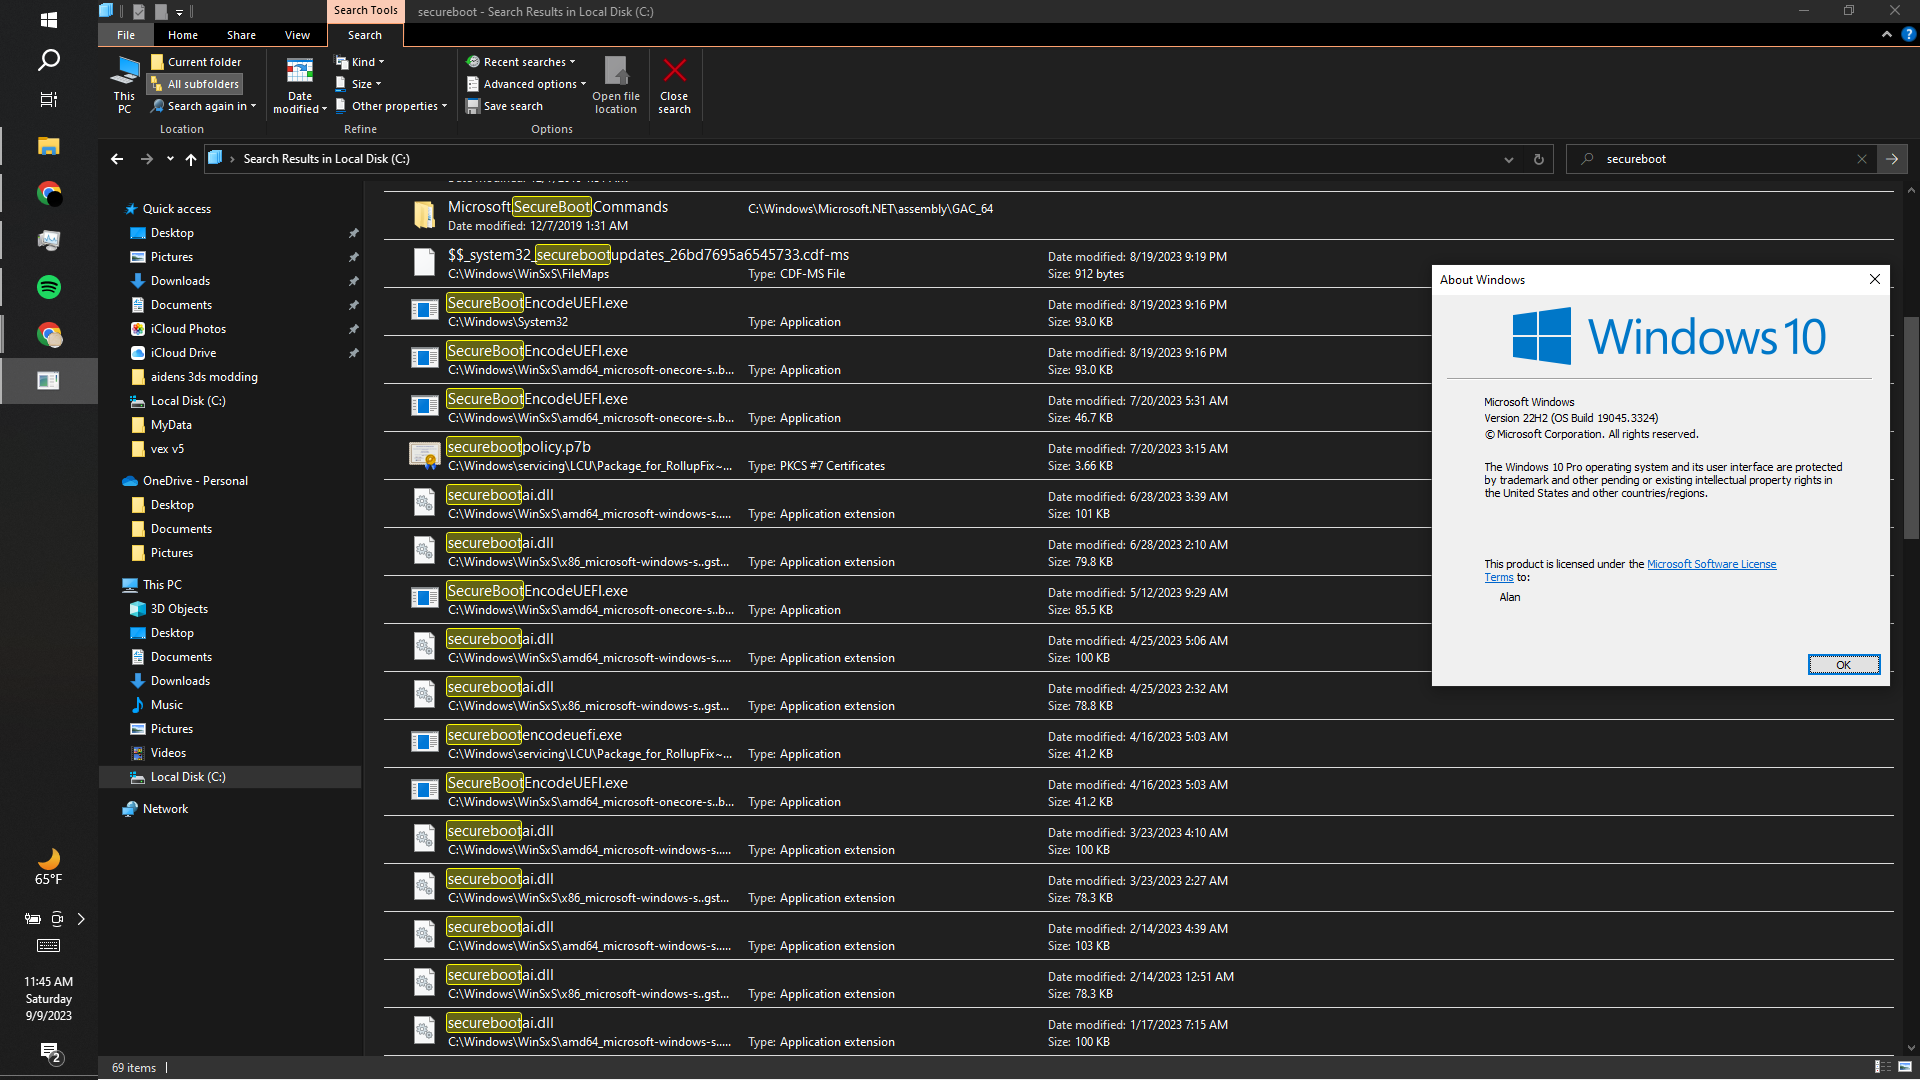This screenshot has width=1920, height=1080.
Task: Switch to the View ribbon tab
Action: [x=297, y=35]
